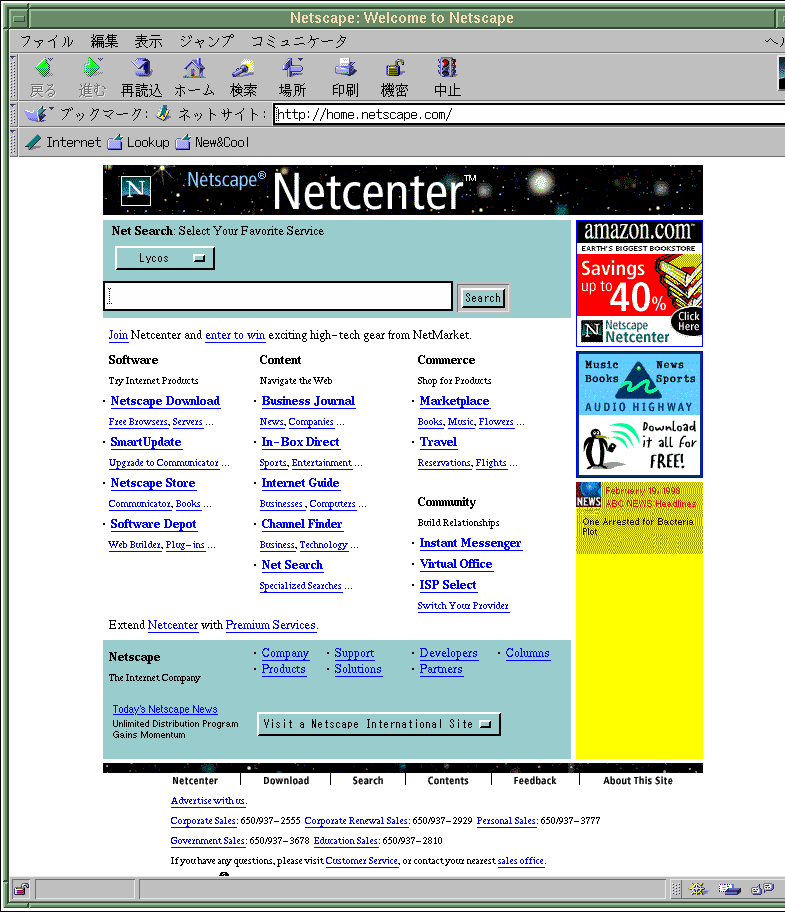785x912 pixels.
Task: Click the Search button next to query box
Action: (483, 298)
